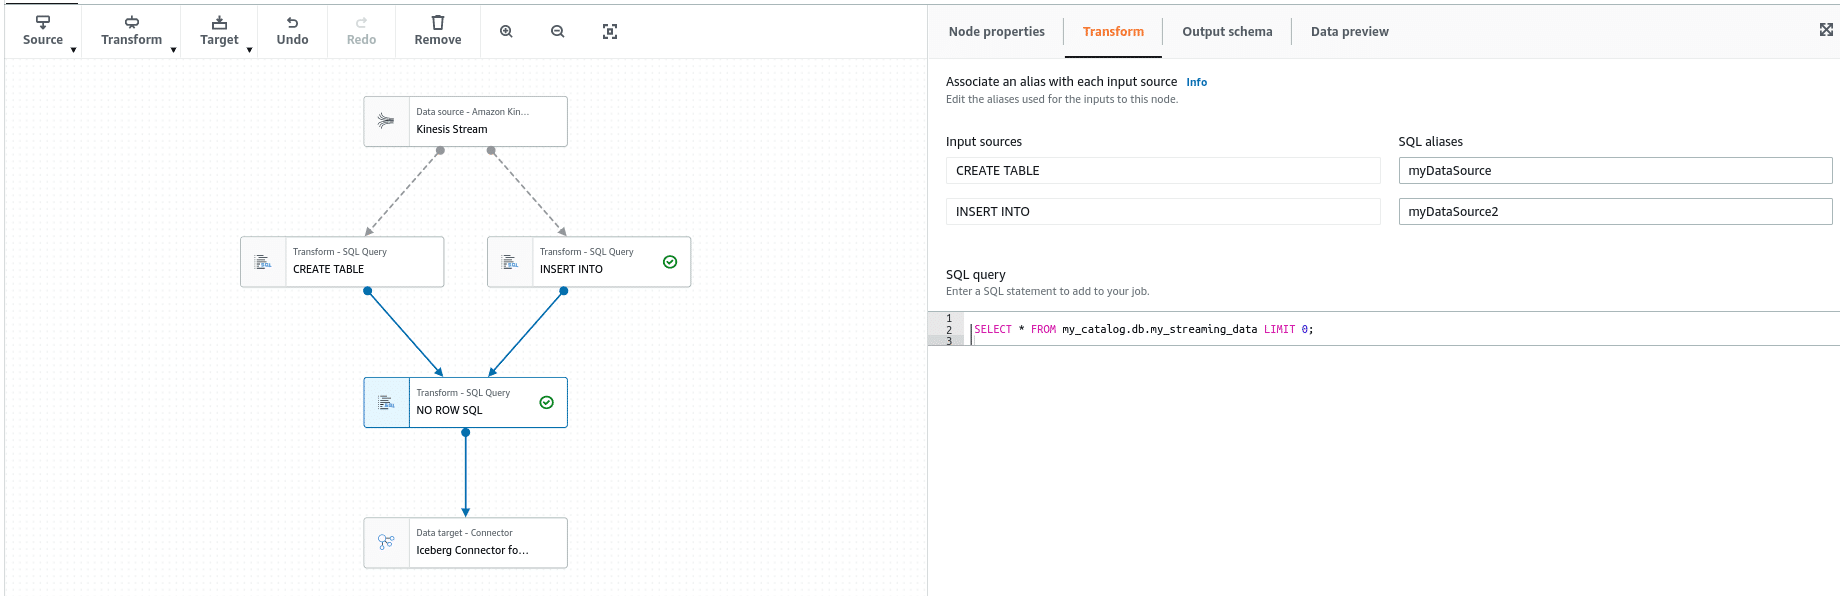Click the Remove trash icon
The height and width of the screenshot is (596, 1840).
(438, 23)
